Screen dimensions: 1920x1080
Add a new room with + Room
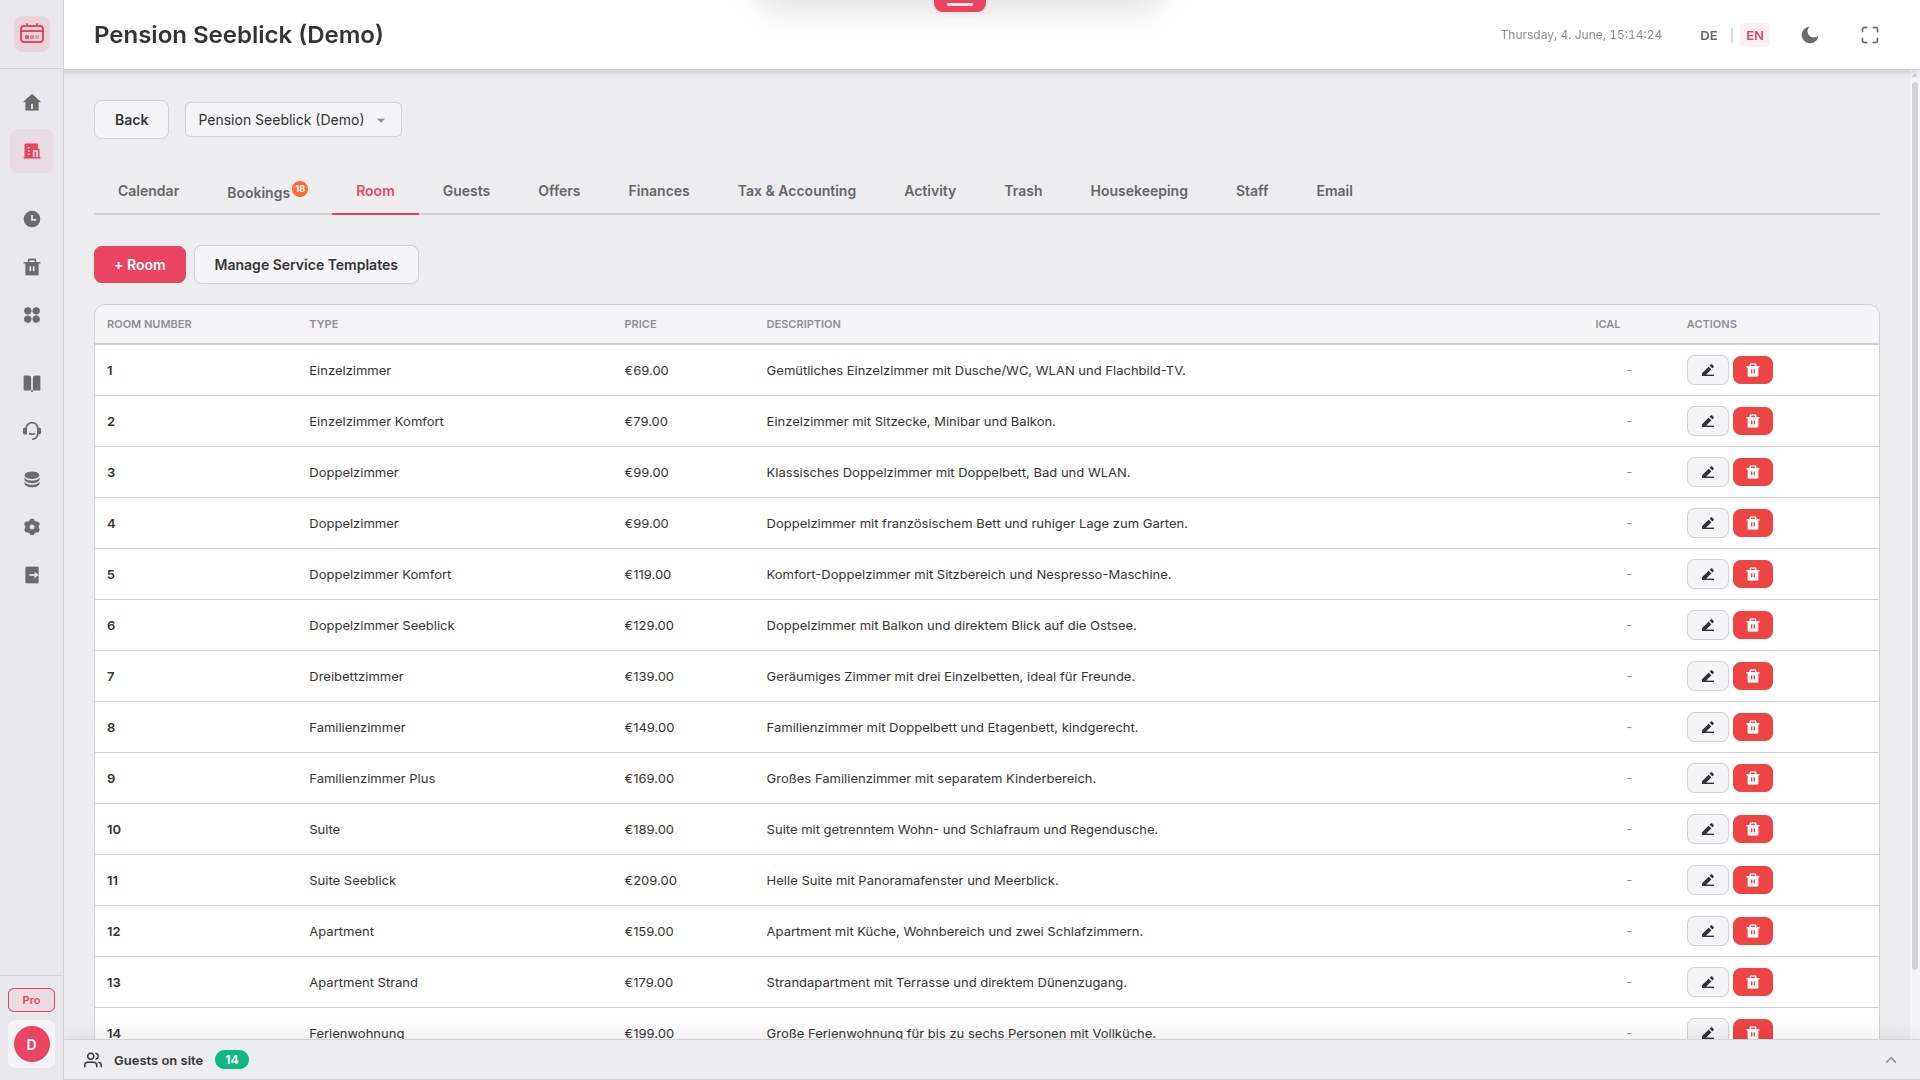(x=140, y=265)
